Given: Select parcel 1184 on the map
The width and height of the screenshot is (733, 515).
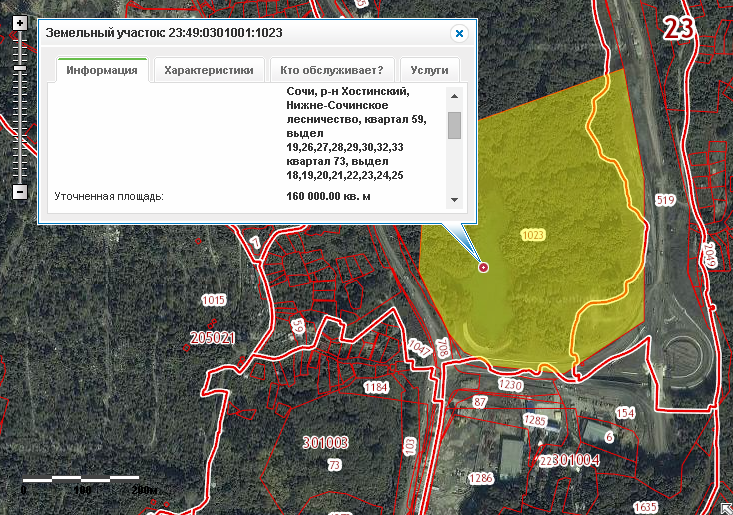Looking at the screenshot, I should click(375, 387).
